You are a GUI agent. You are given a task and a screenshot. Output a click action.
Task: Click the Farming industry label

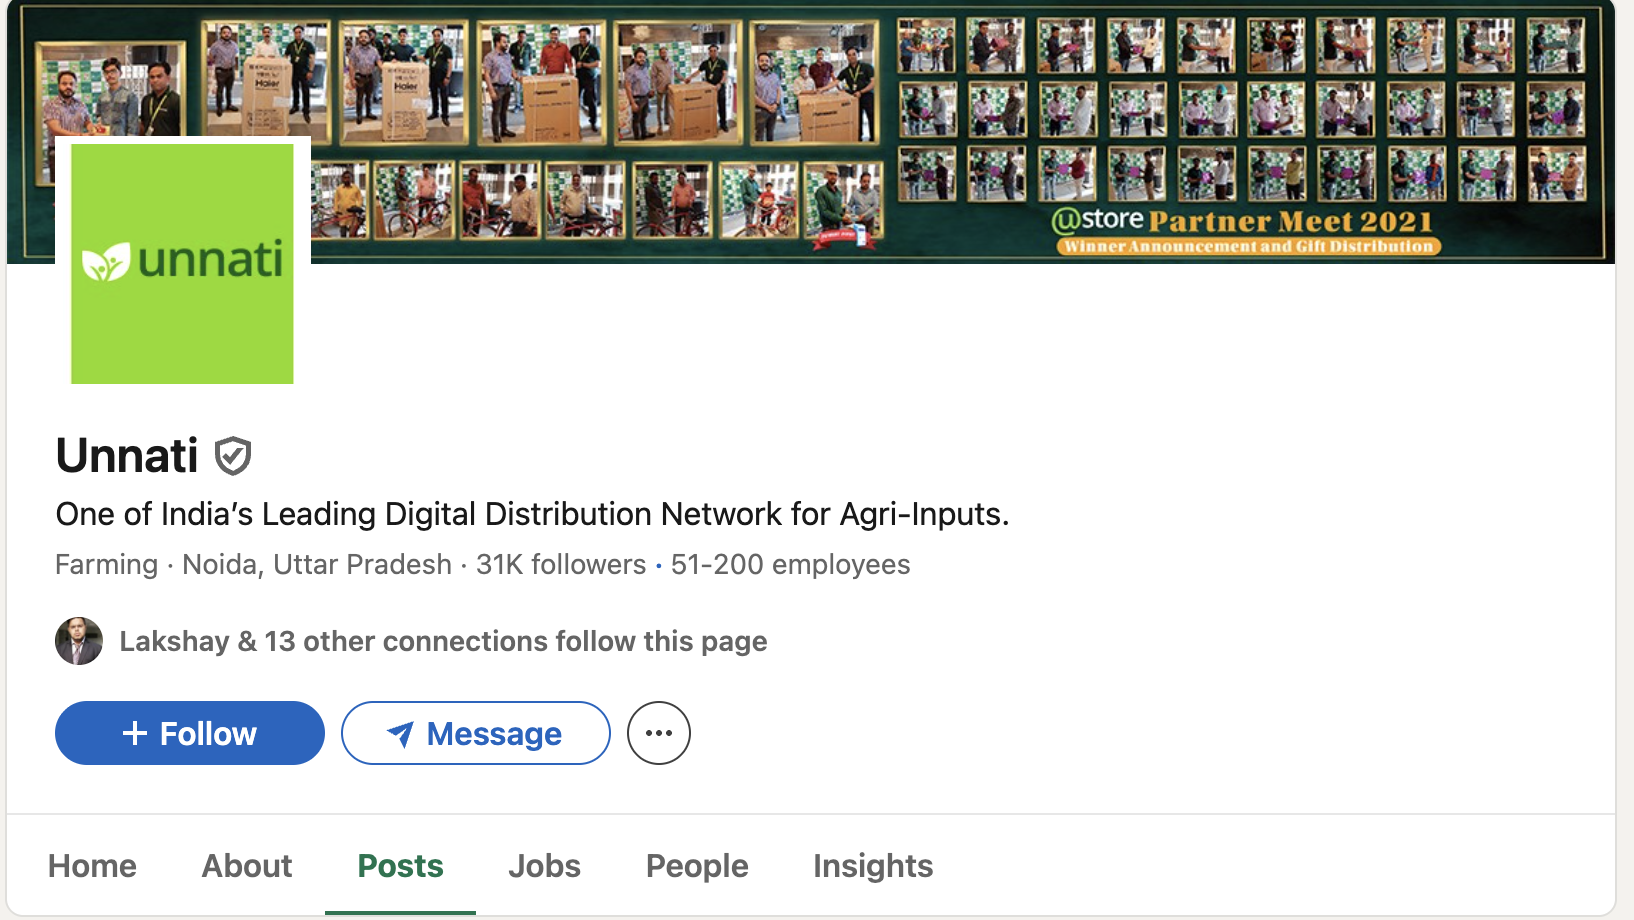click(x=106, y=565)
